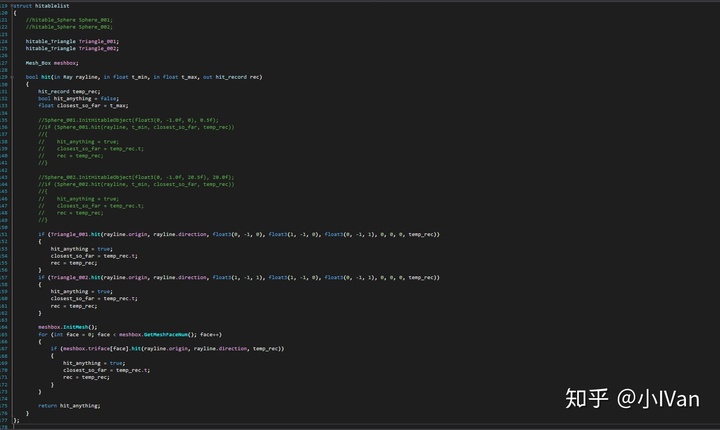720x430 pixels.
Task: Collapse the bool hit function block
Action: (12, 77)
